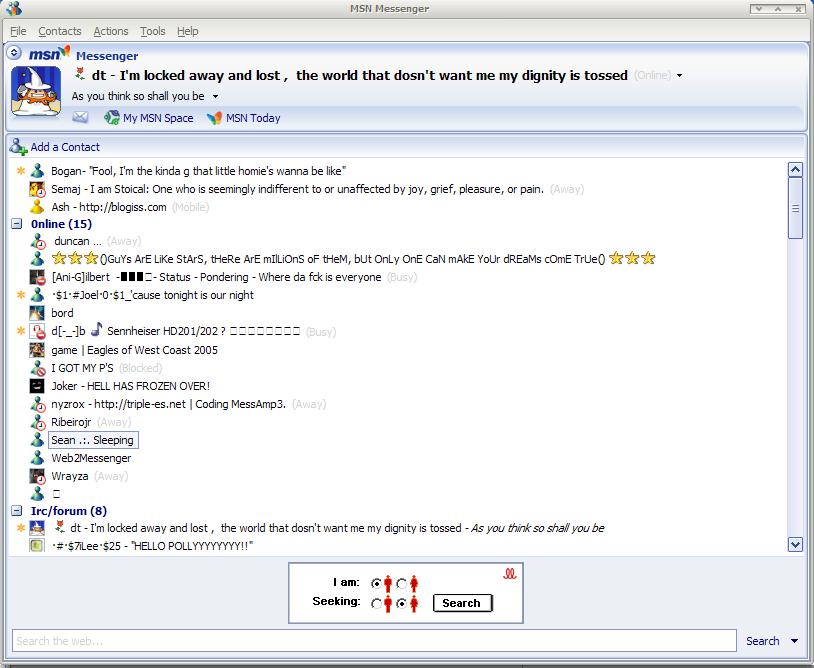Open MSN Today
The height and width of the screenshot is (668, 814).
[243, 118]
